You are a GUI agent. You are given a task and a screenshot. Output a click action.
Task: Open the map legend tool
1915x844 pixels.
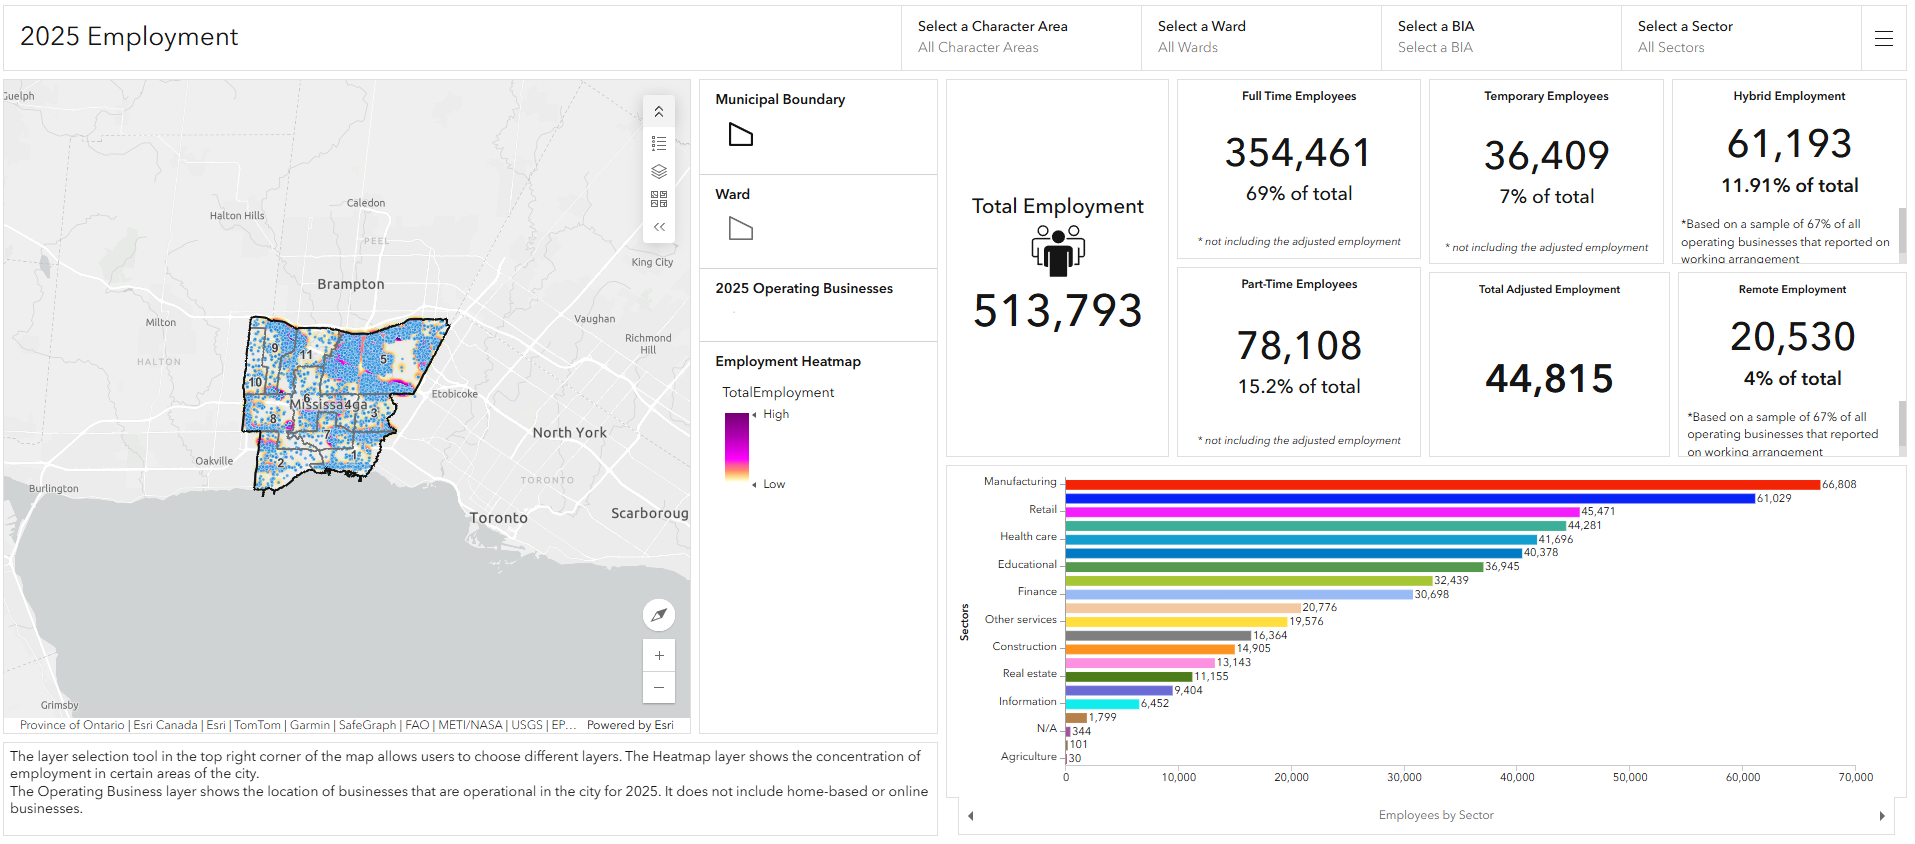tap(659, 144)
